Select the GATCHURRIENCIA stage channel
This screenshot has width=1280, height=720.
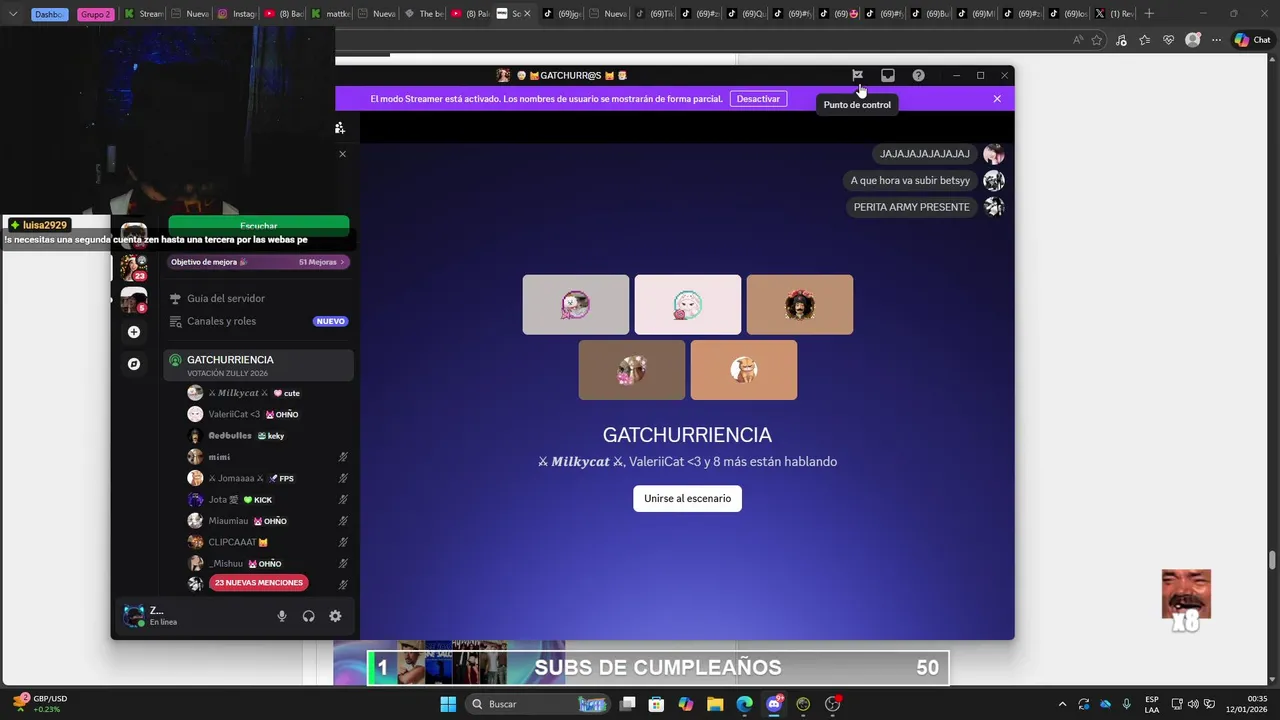pos(258,365)
